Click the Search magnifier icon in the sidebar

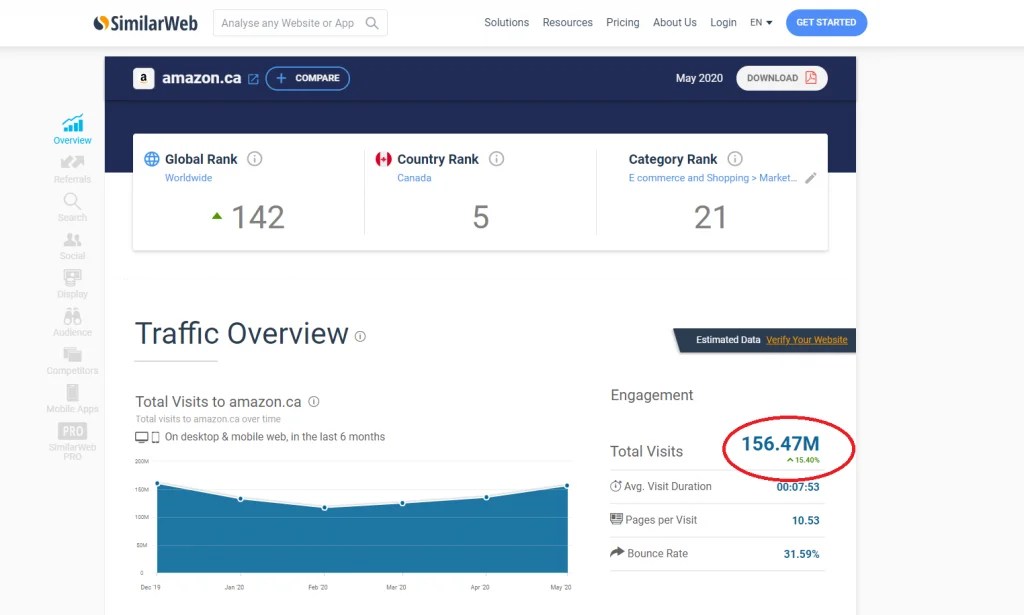pos(72,202)
